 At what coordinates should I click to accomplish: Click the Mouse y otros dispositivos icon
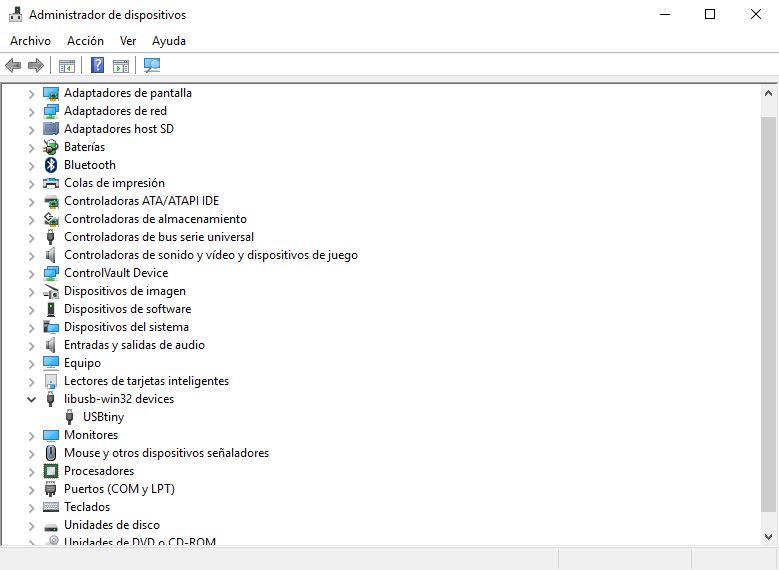(51, 453)
